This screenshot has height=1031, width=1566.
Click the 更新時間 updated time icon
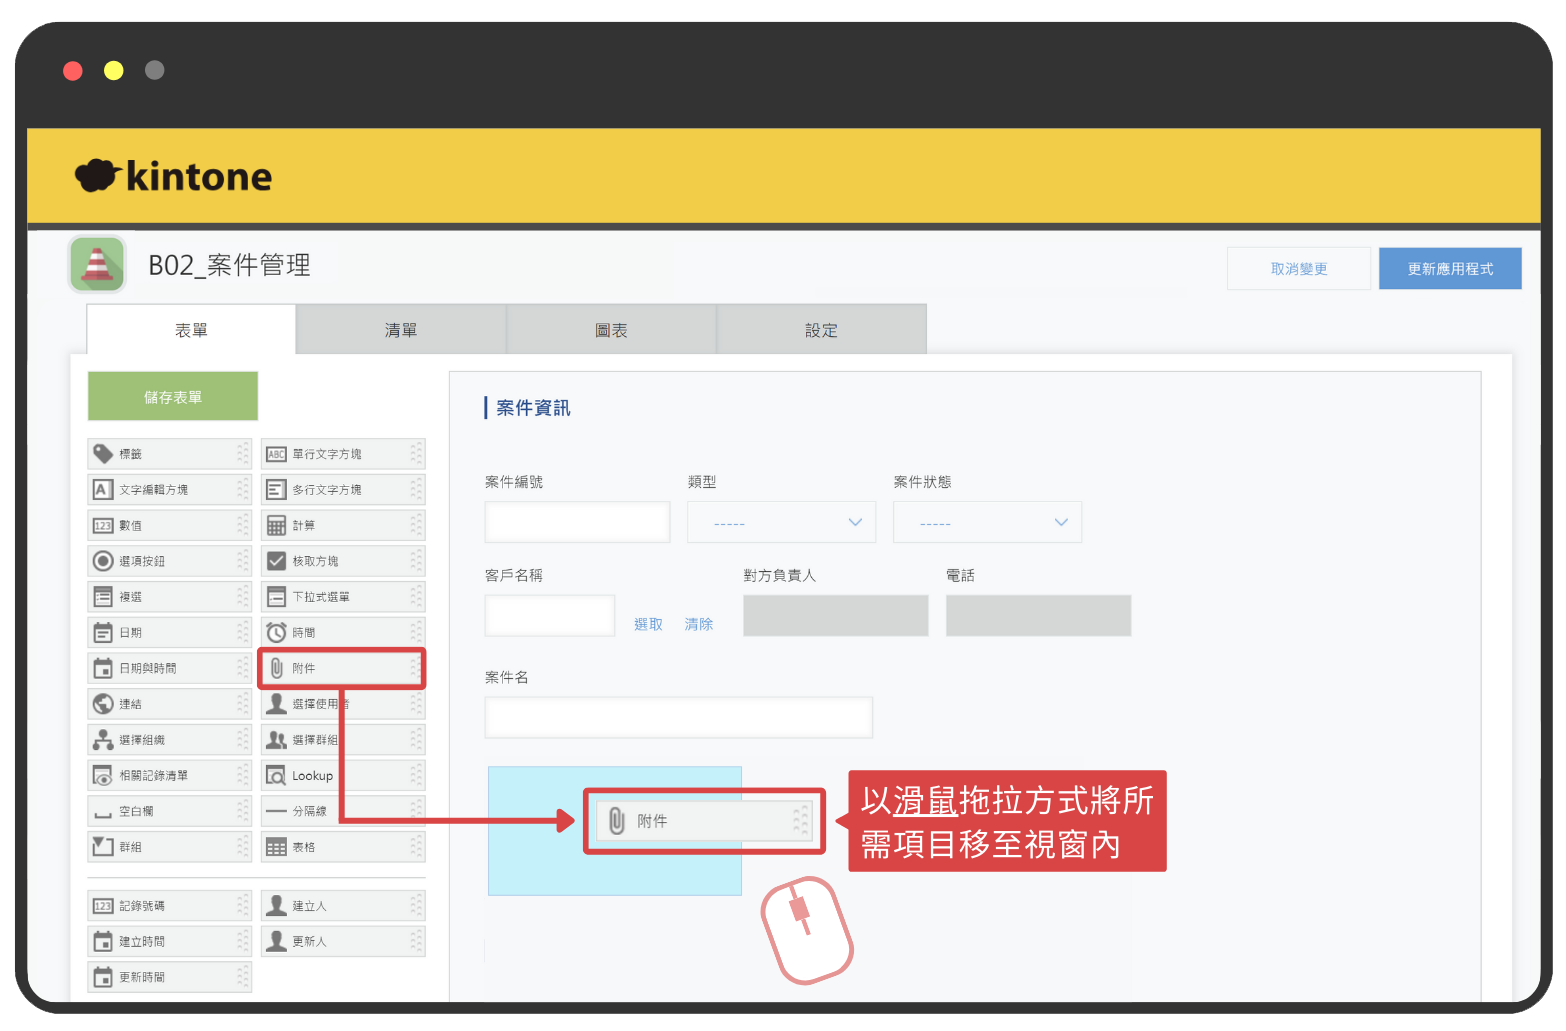(102, 977)
